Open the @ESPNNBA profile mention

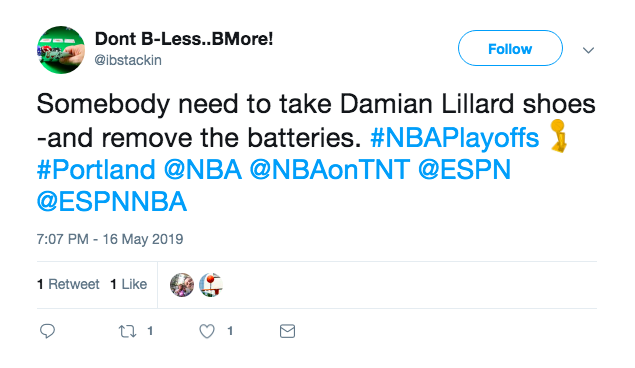[x=112, y=202]
